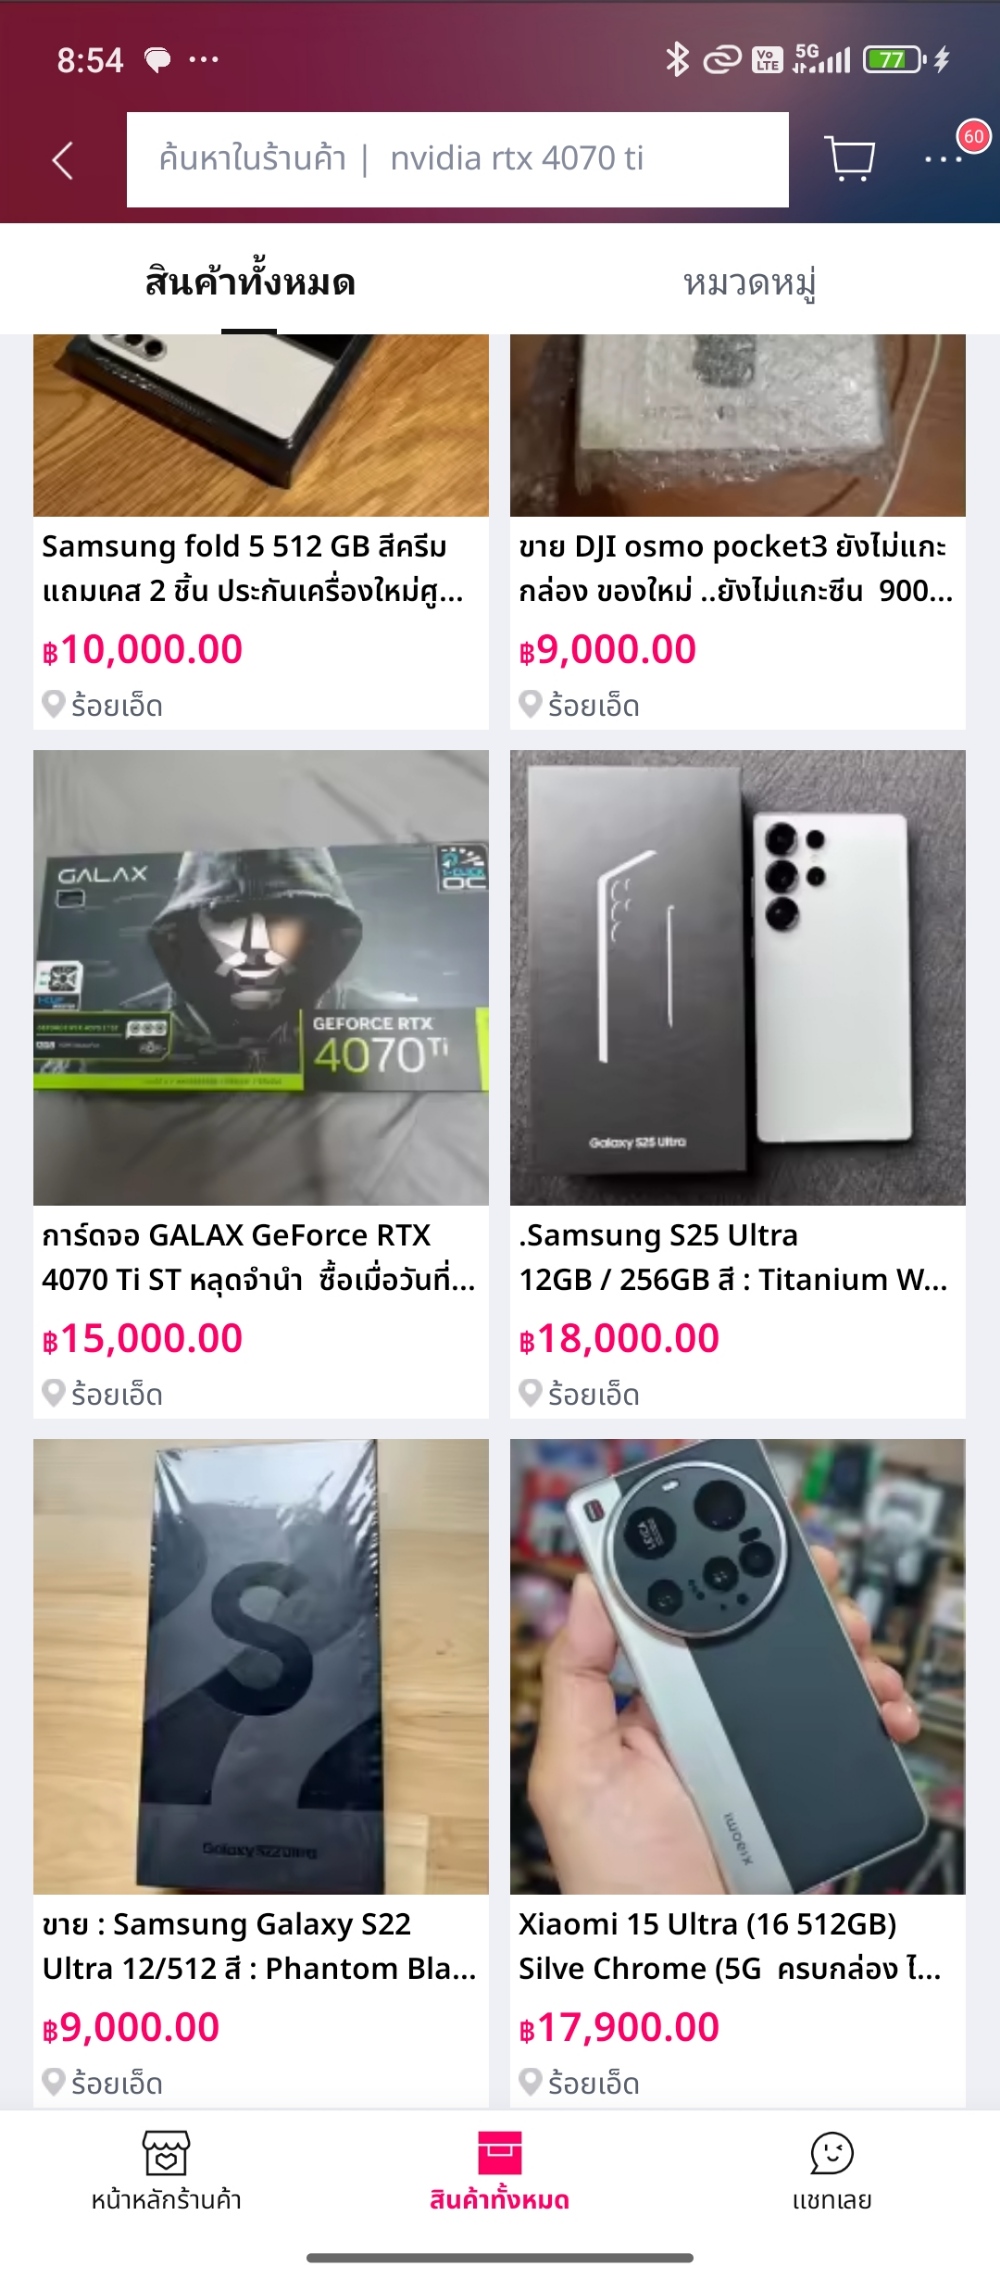Tap location pin under Xiaomi 15 Ultra
This screenshot has width=1000, height=2278.
point(531,2082)
